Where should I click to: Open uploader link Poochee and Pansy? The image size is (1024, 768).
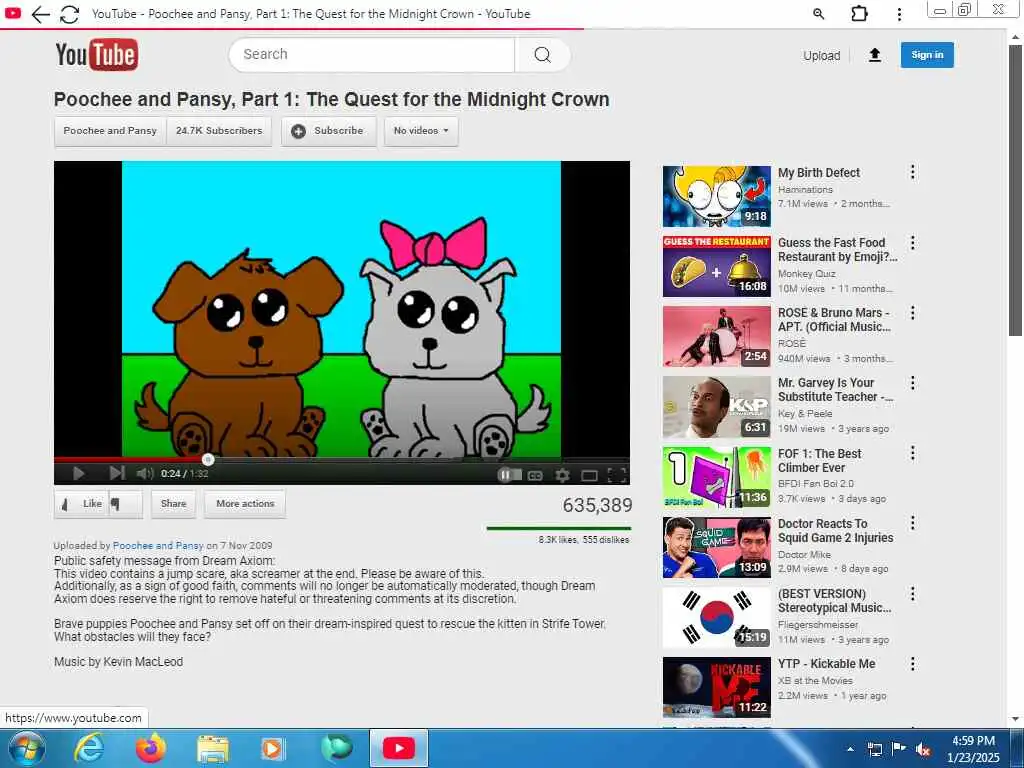click(x=158, y=545)
